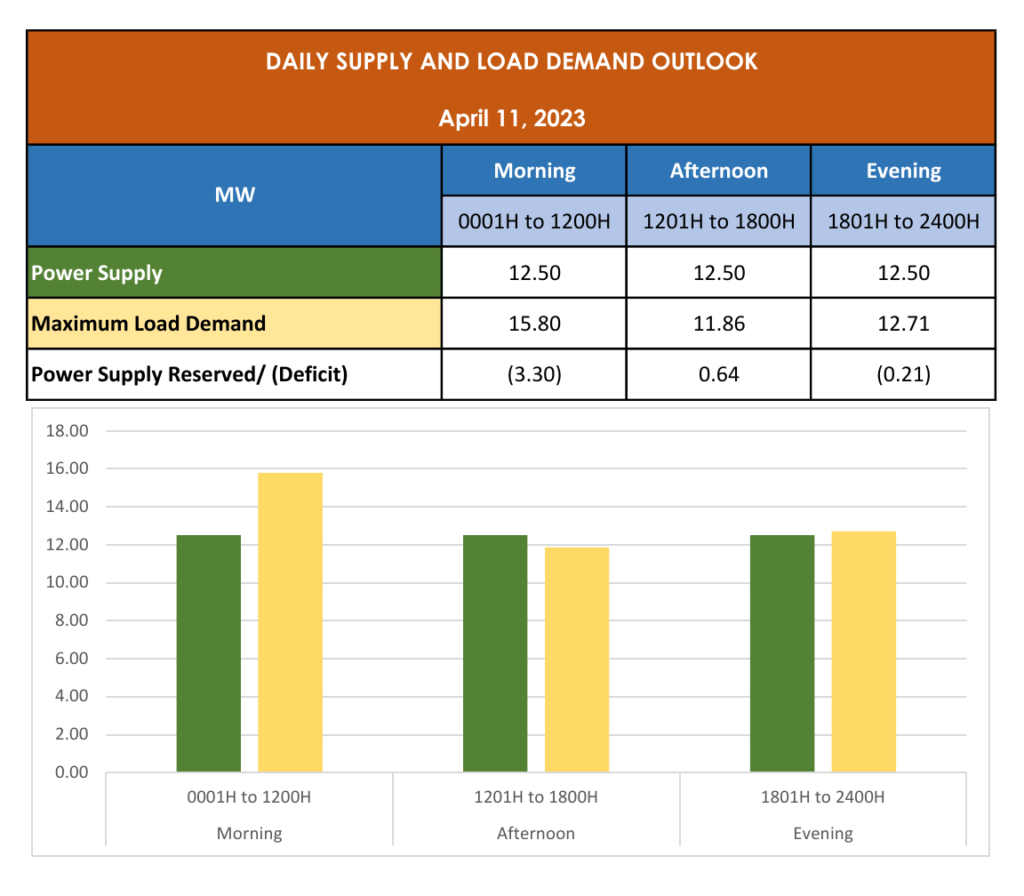Select the (3.30) morning deficit cell
The height and width of the screenshot is (896, 1024).
[x=534, y=375]
